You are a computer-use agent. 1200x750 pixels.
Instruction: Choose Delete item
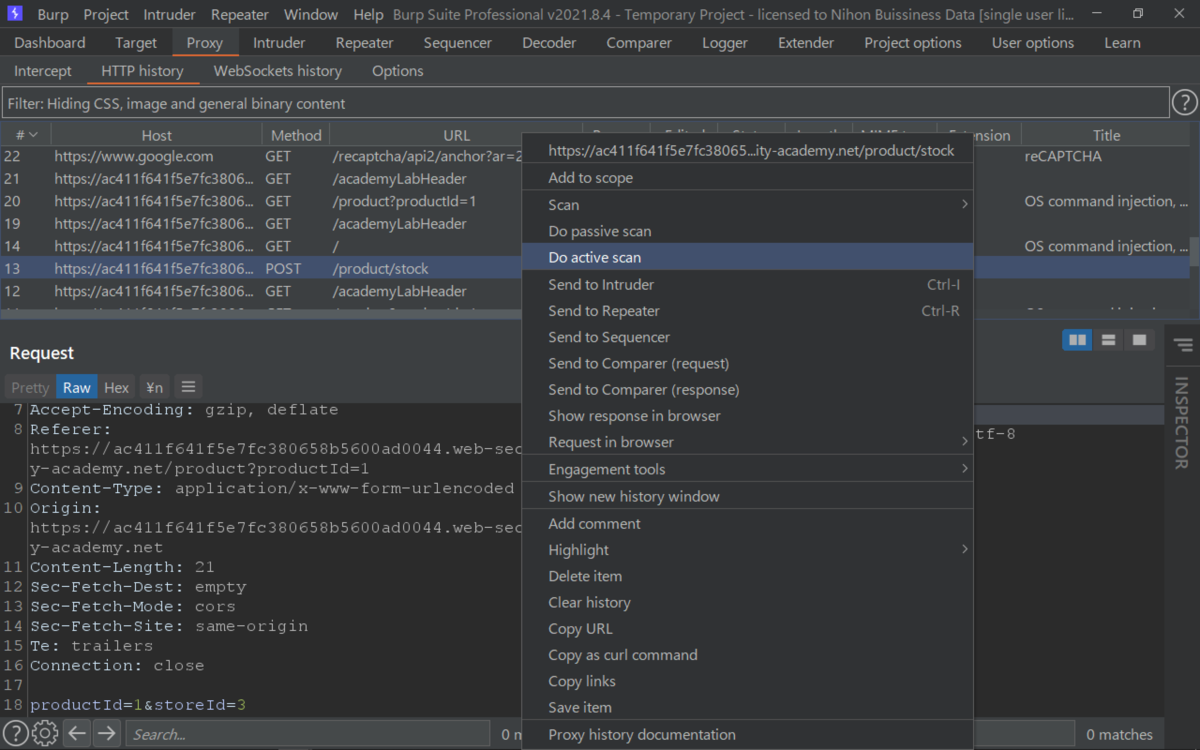(x=748, y=576)
